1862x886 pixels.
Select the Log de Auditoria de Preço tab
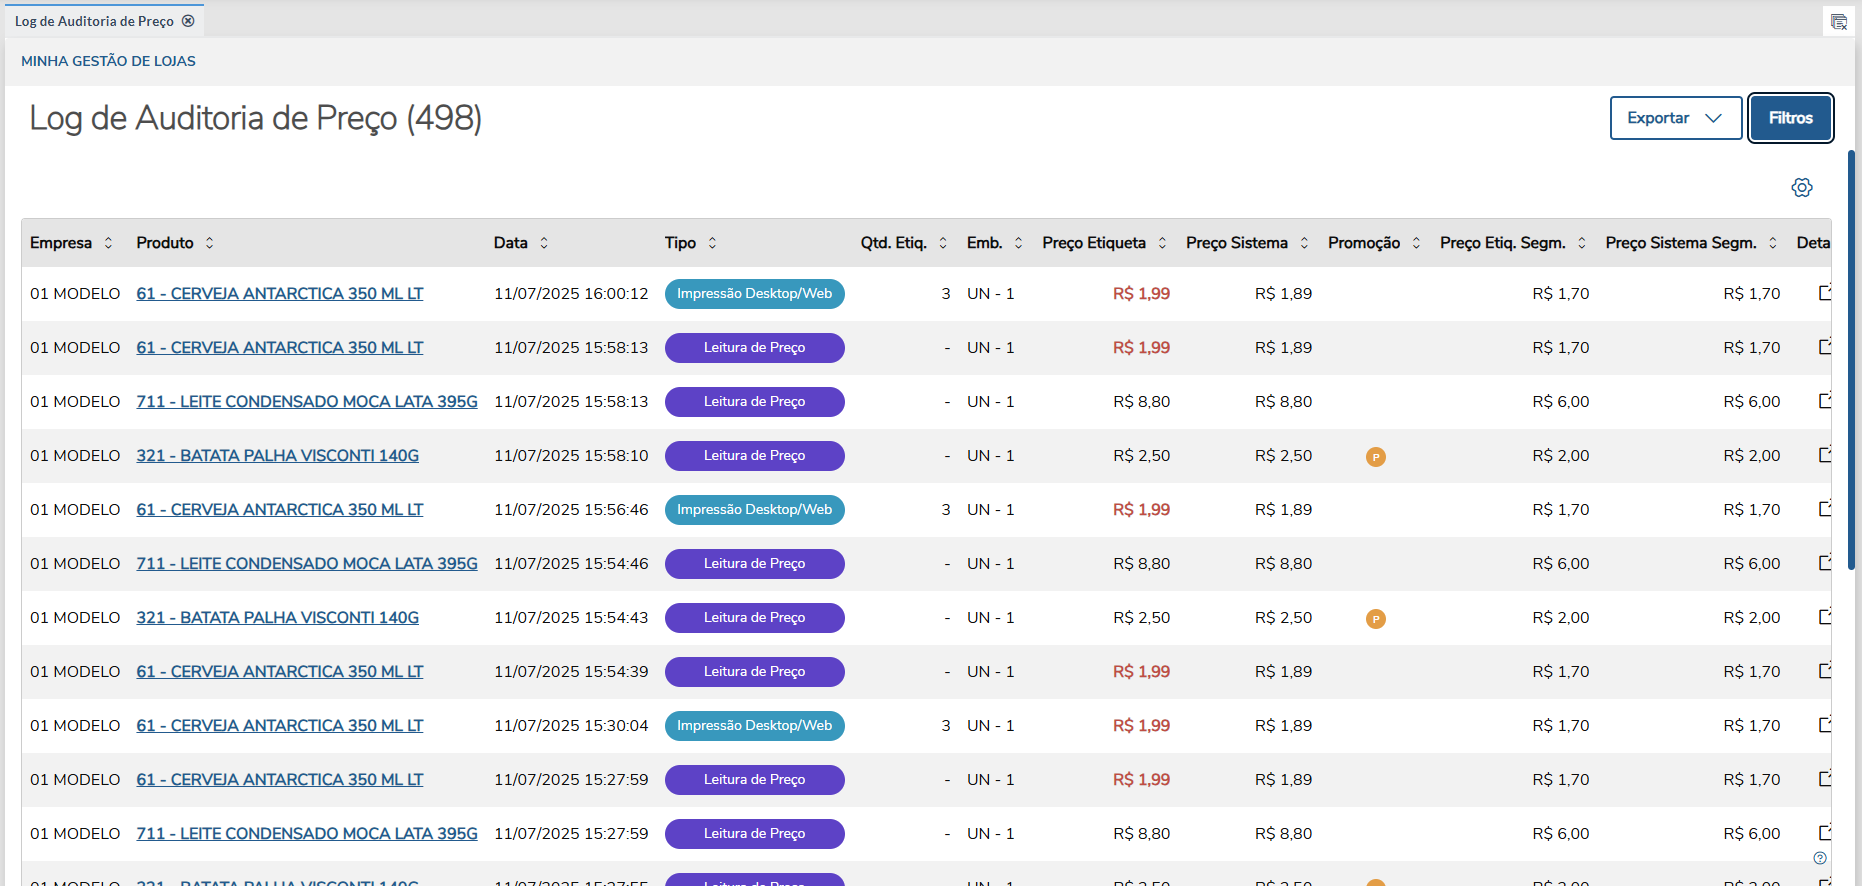click(x=94, y=21)
